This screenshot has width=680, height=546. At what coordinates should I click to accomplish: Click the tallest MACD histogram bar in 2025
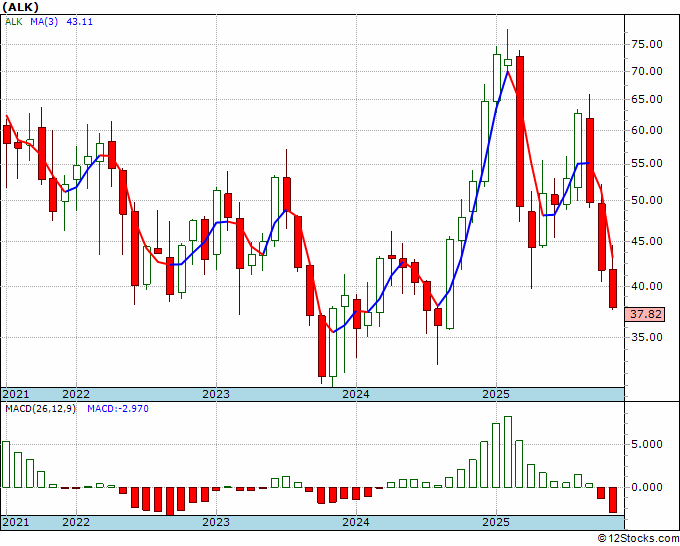tap(508, 452)
